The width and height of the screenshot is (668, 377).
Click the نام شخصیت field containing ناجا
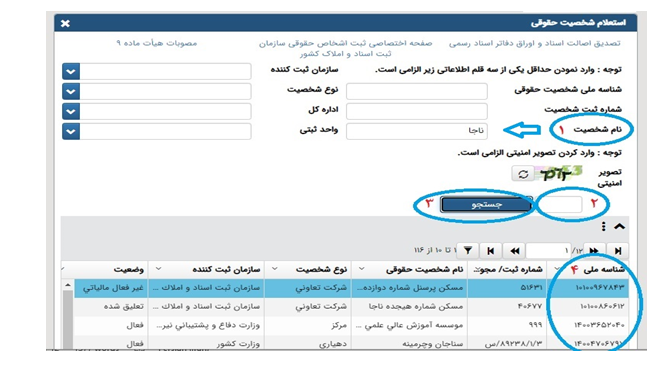pyautogui.click(x=417, y=131)
